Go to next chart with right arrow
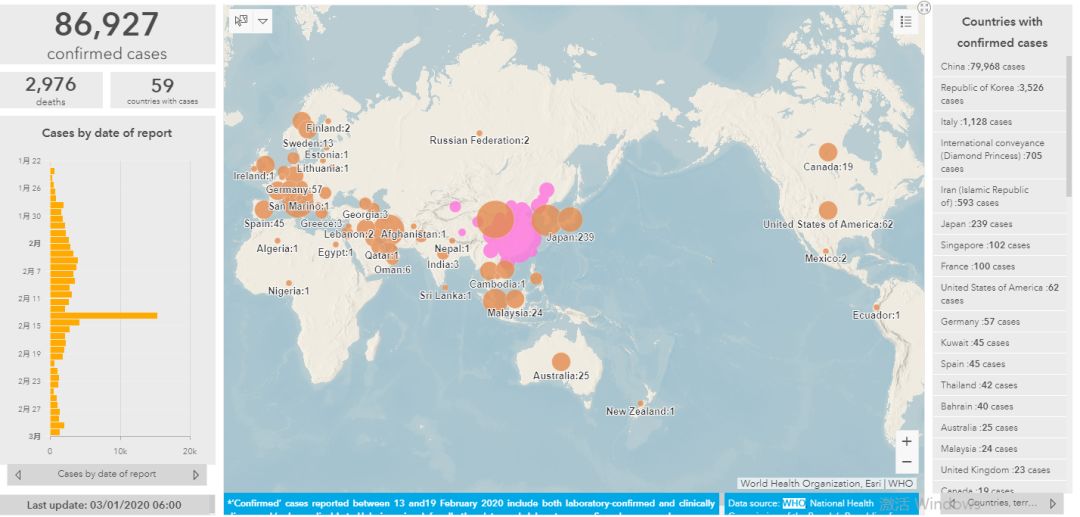The height and width of the screenshot is (517, 1080). click(196, 474)
